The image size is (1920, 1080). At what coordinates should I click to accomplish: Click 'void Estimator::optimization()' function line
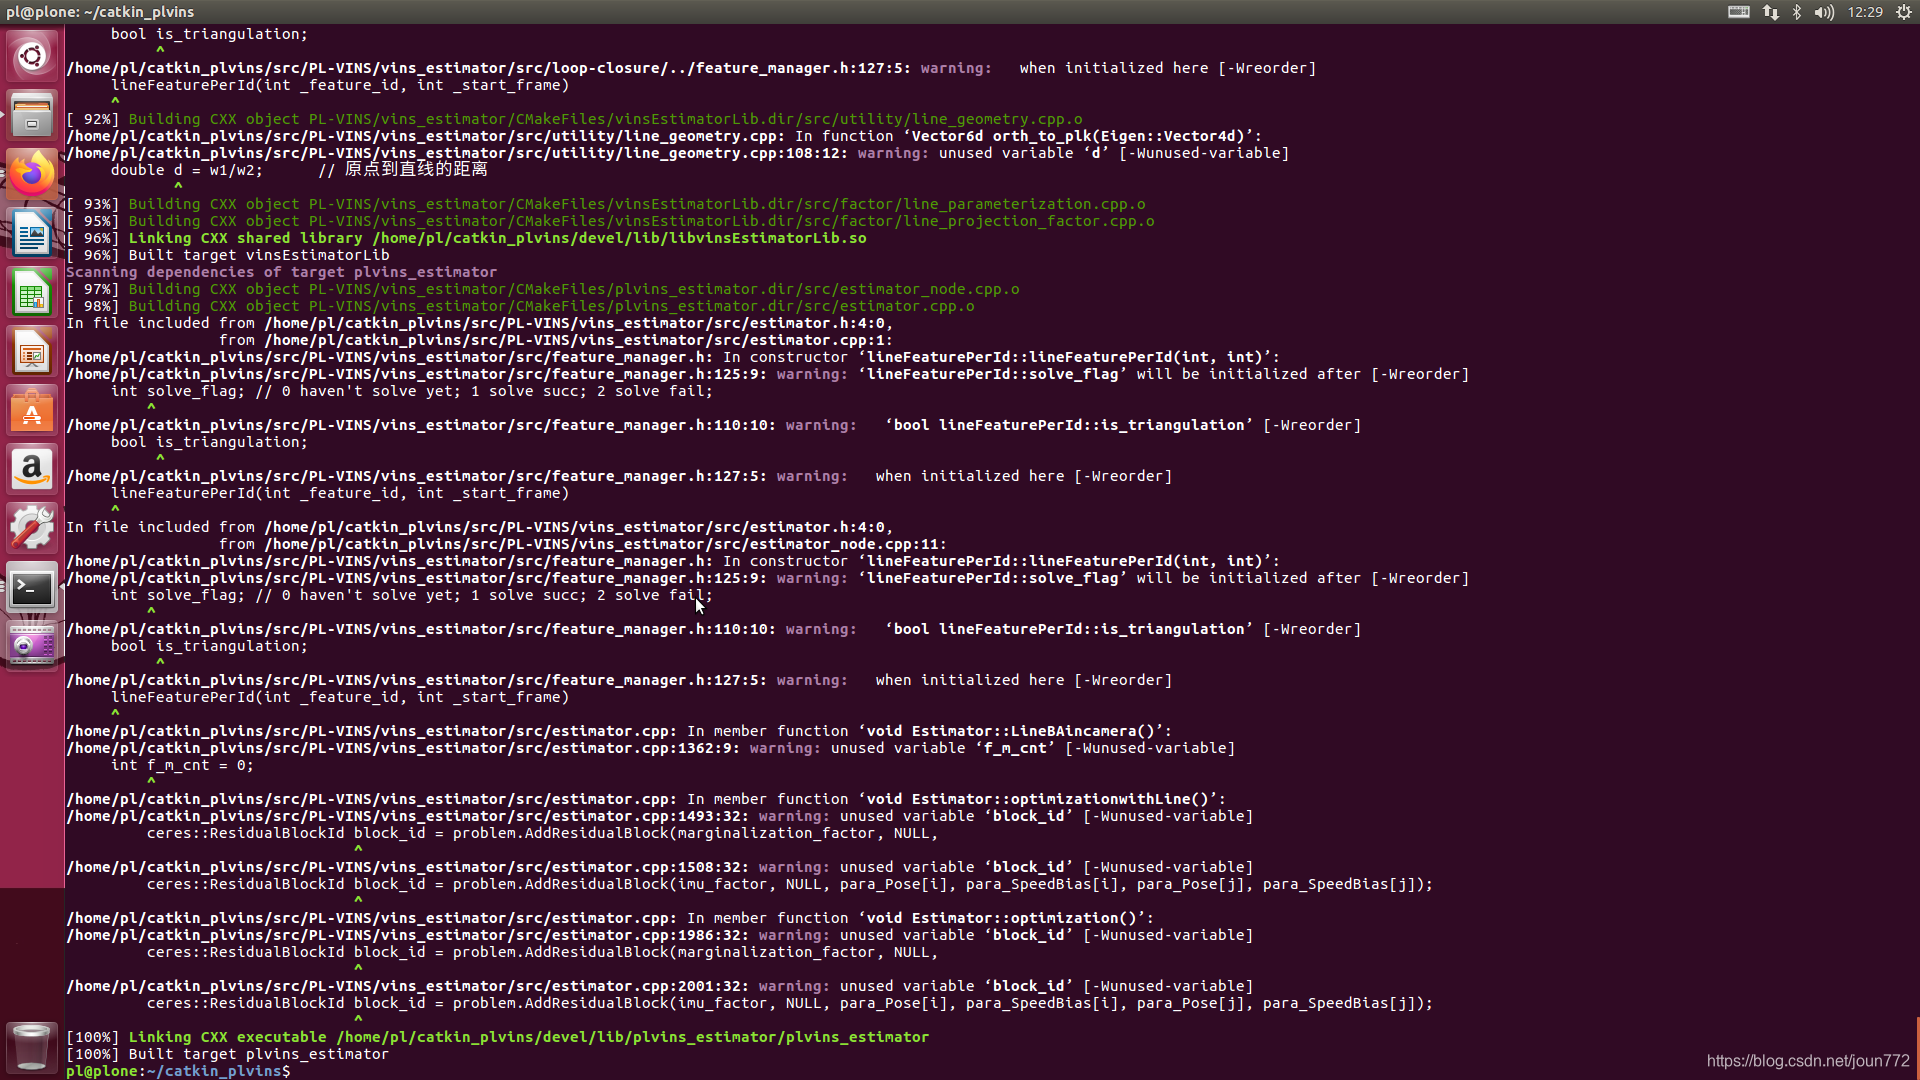(609, 918)
